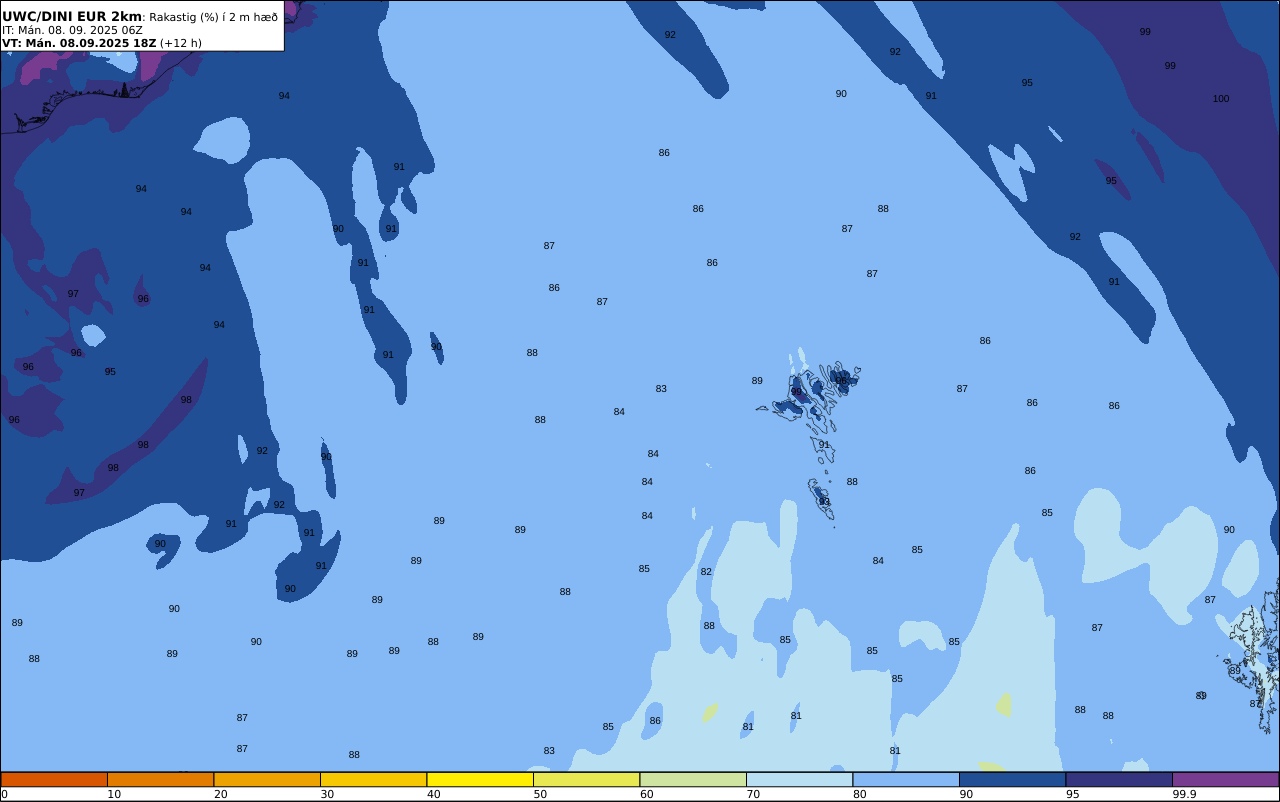The width and height of the screenshot is (1280, 802).
Task: Click the 'VT: Mán. 08.09.2025 18Z' line
Action: 79,43
